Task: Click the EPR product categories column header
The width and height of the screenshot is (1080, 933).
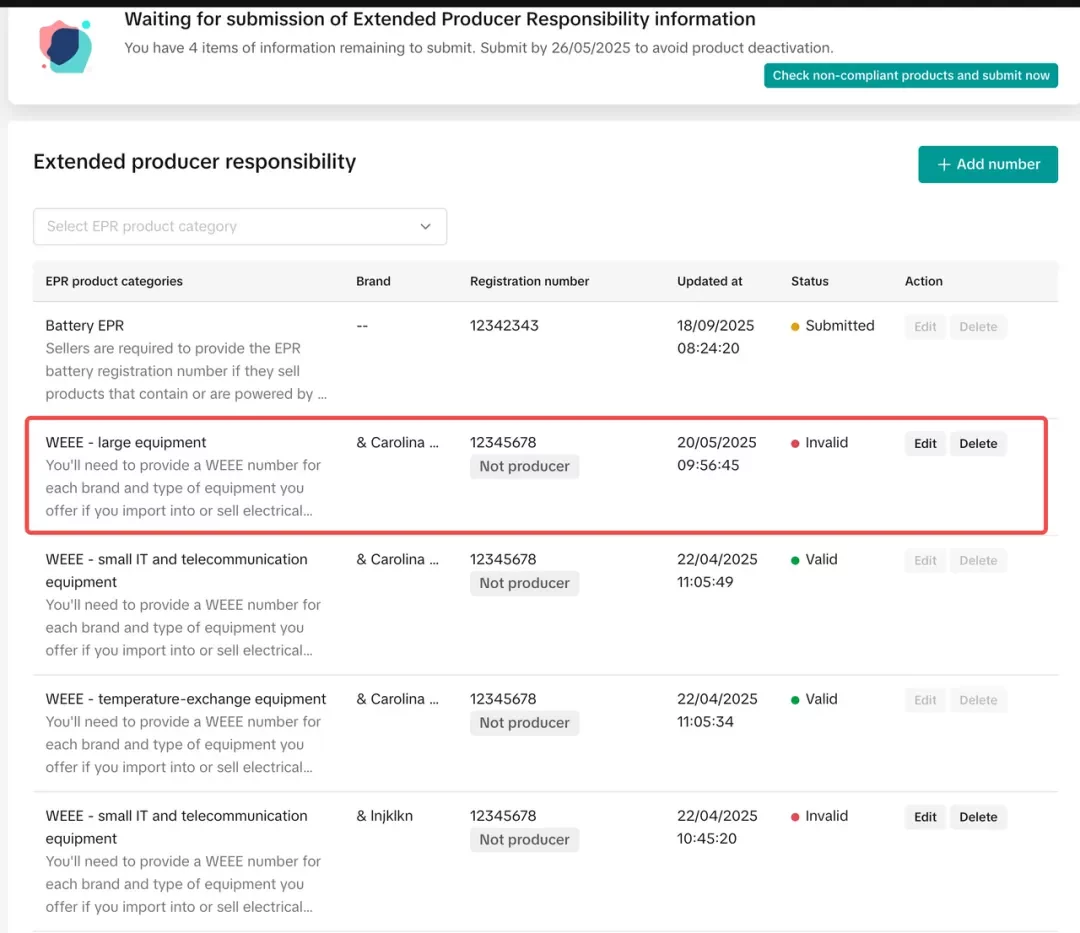Action: click(x=114, y=281)
